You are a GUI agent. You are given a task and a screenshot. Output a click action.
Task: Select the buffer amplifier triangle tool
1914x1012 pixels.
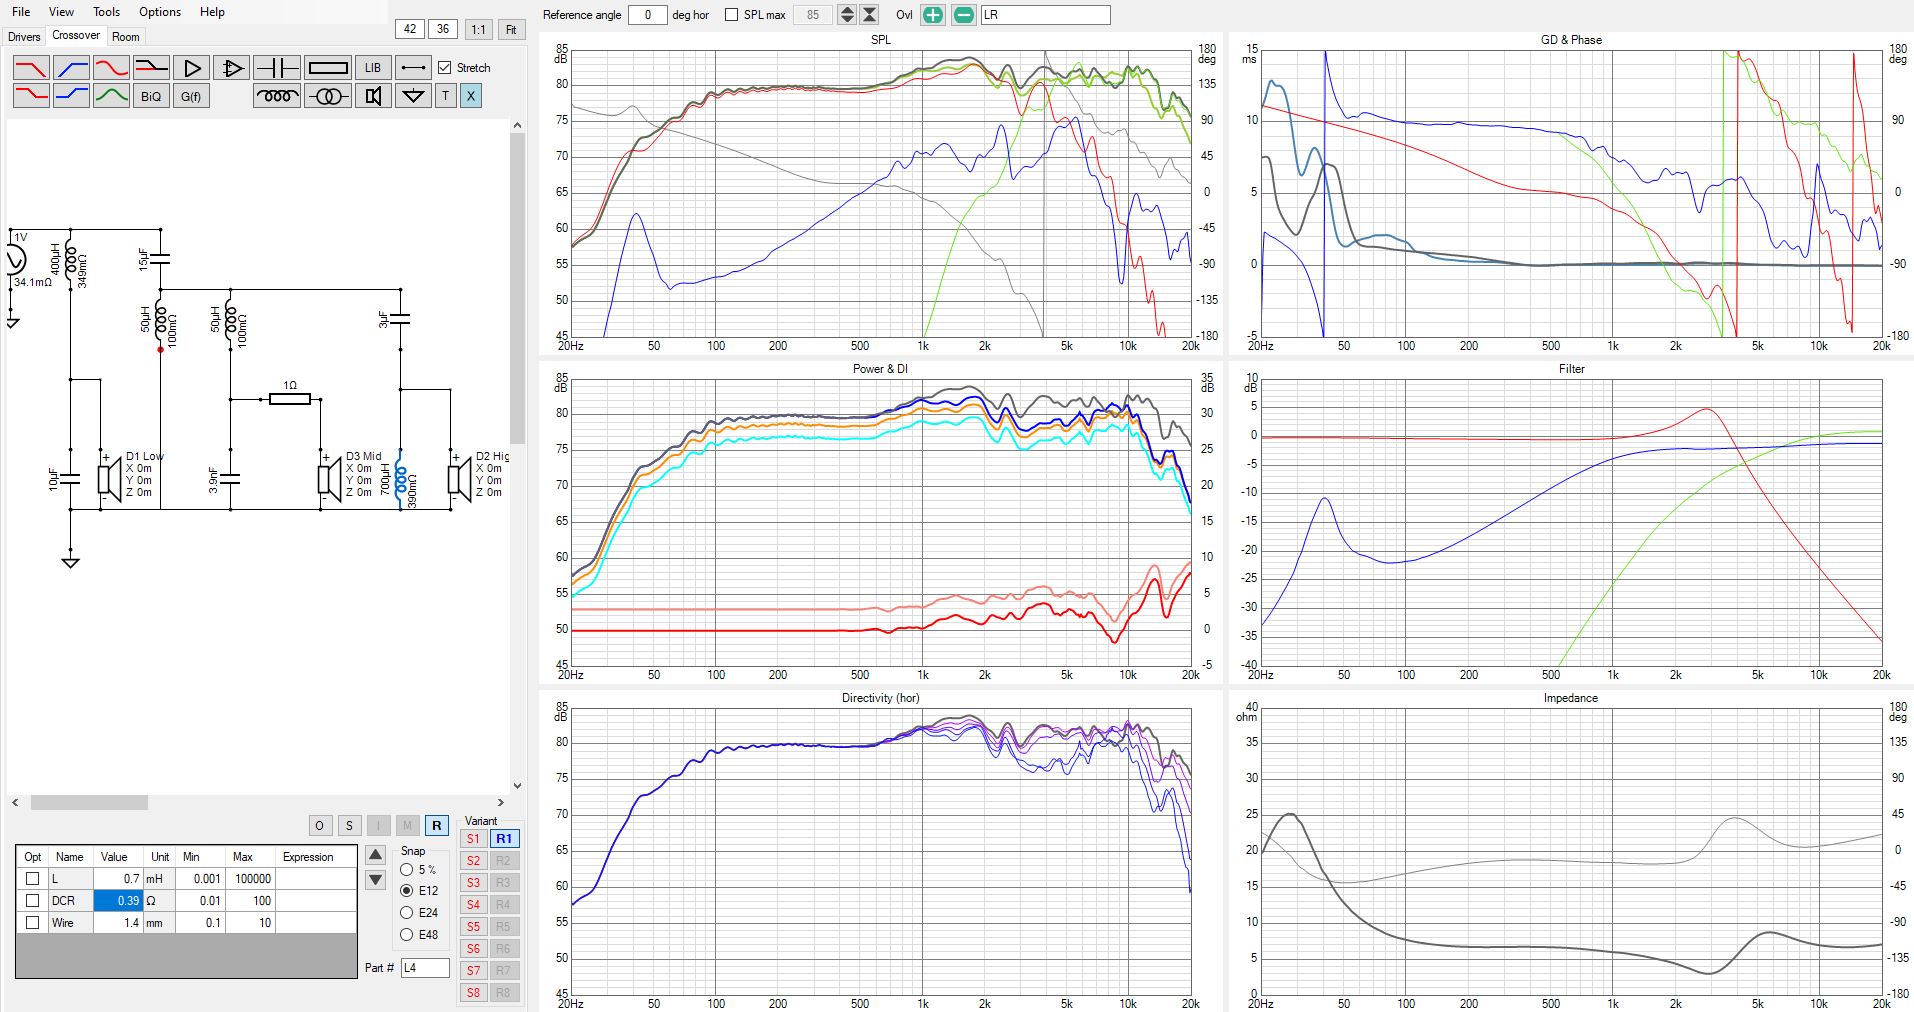click(191, 68)
